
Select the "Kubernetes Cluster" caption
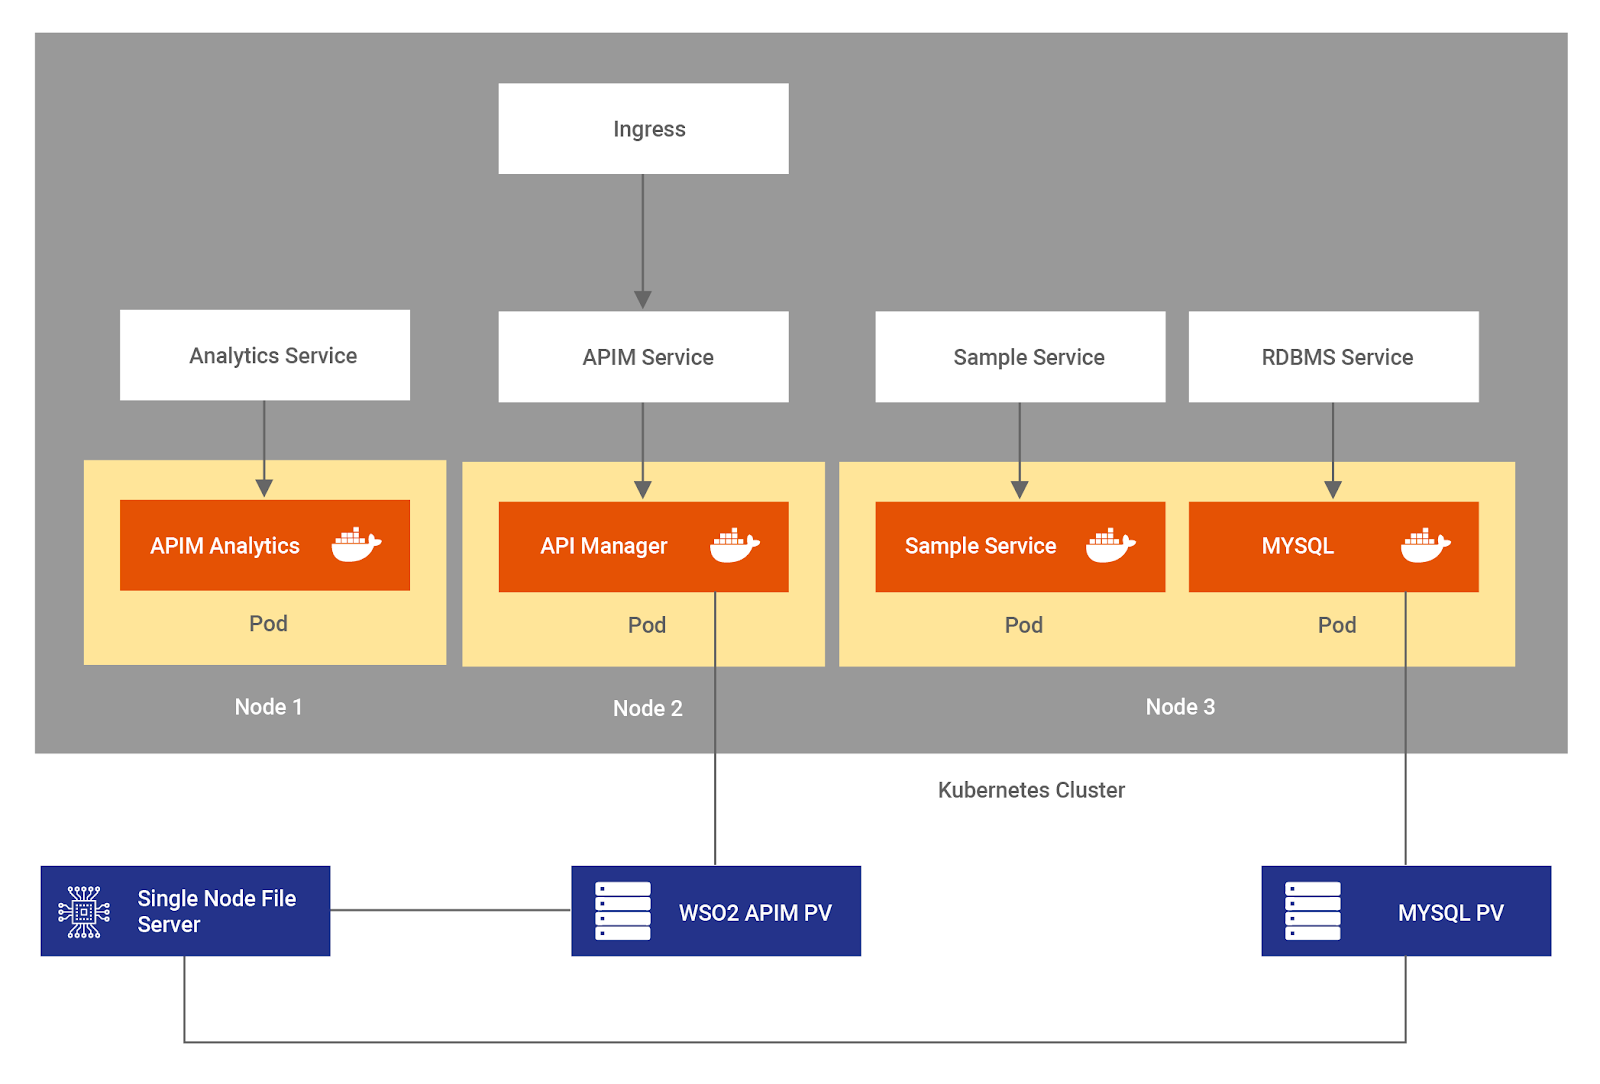point(1031,790)
